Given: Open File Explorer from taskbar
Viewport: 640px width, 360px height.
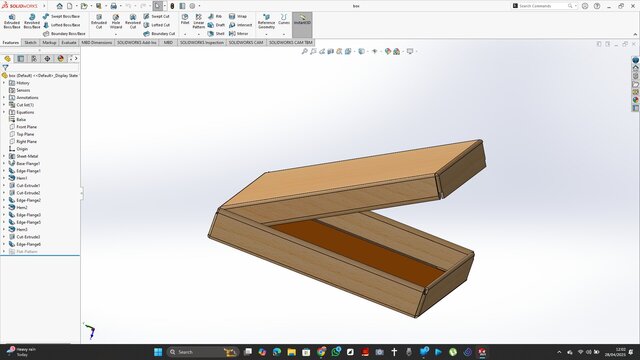Looking at the screenshot, I should (291, 352).
